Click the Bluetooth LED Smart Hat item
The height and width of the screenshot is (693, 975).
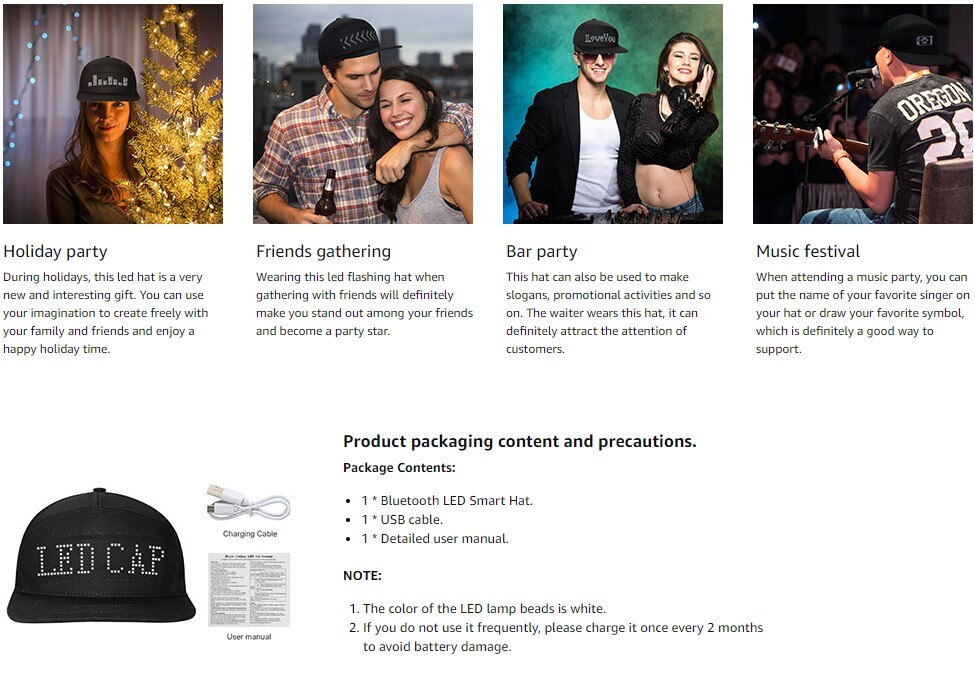click(x=447, y=501)
